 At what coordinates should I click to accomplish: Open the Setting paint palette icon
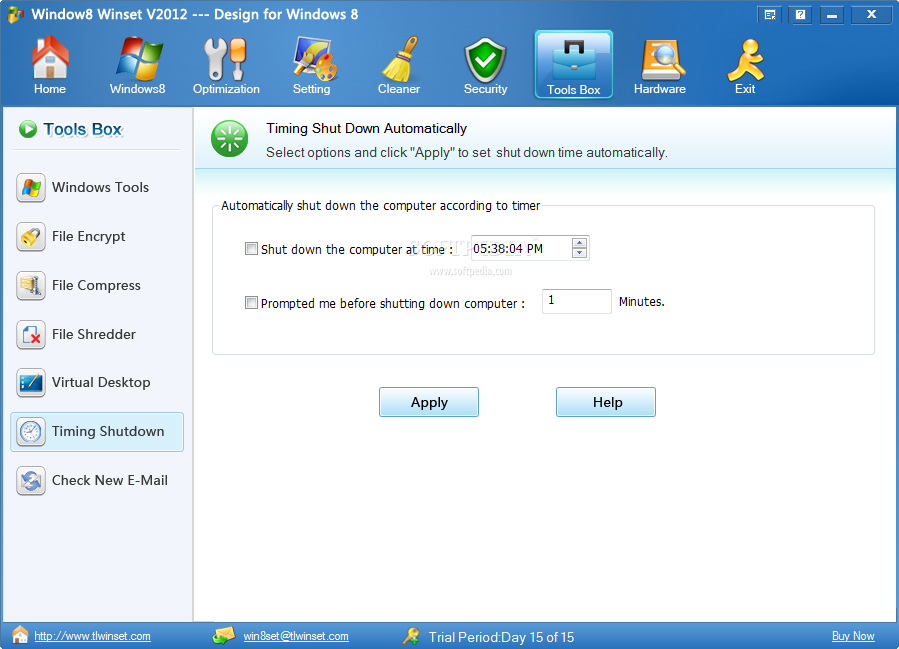point(314,58)
